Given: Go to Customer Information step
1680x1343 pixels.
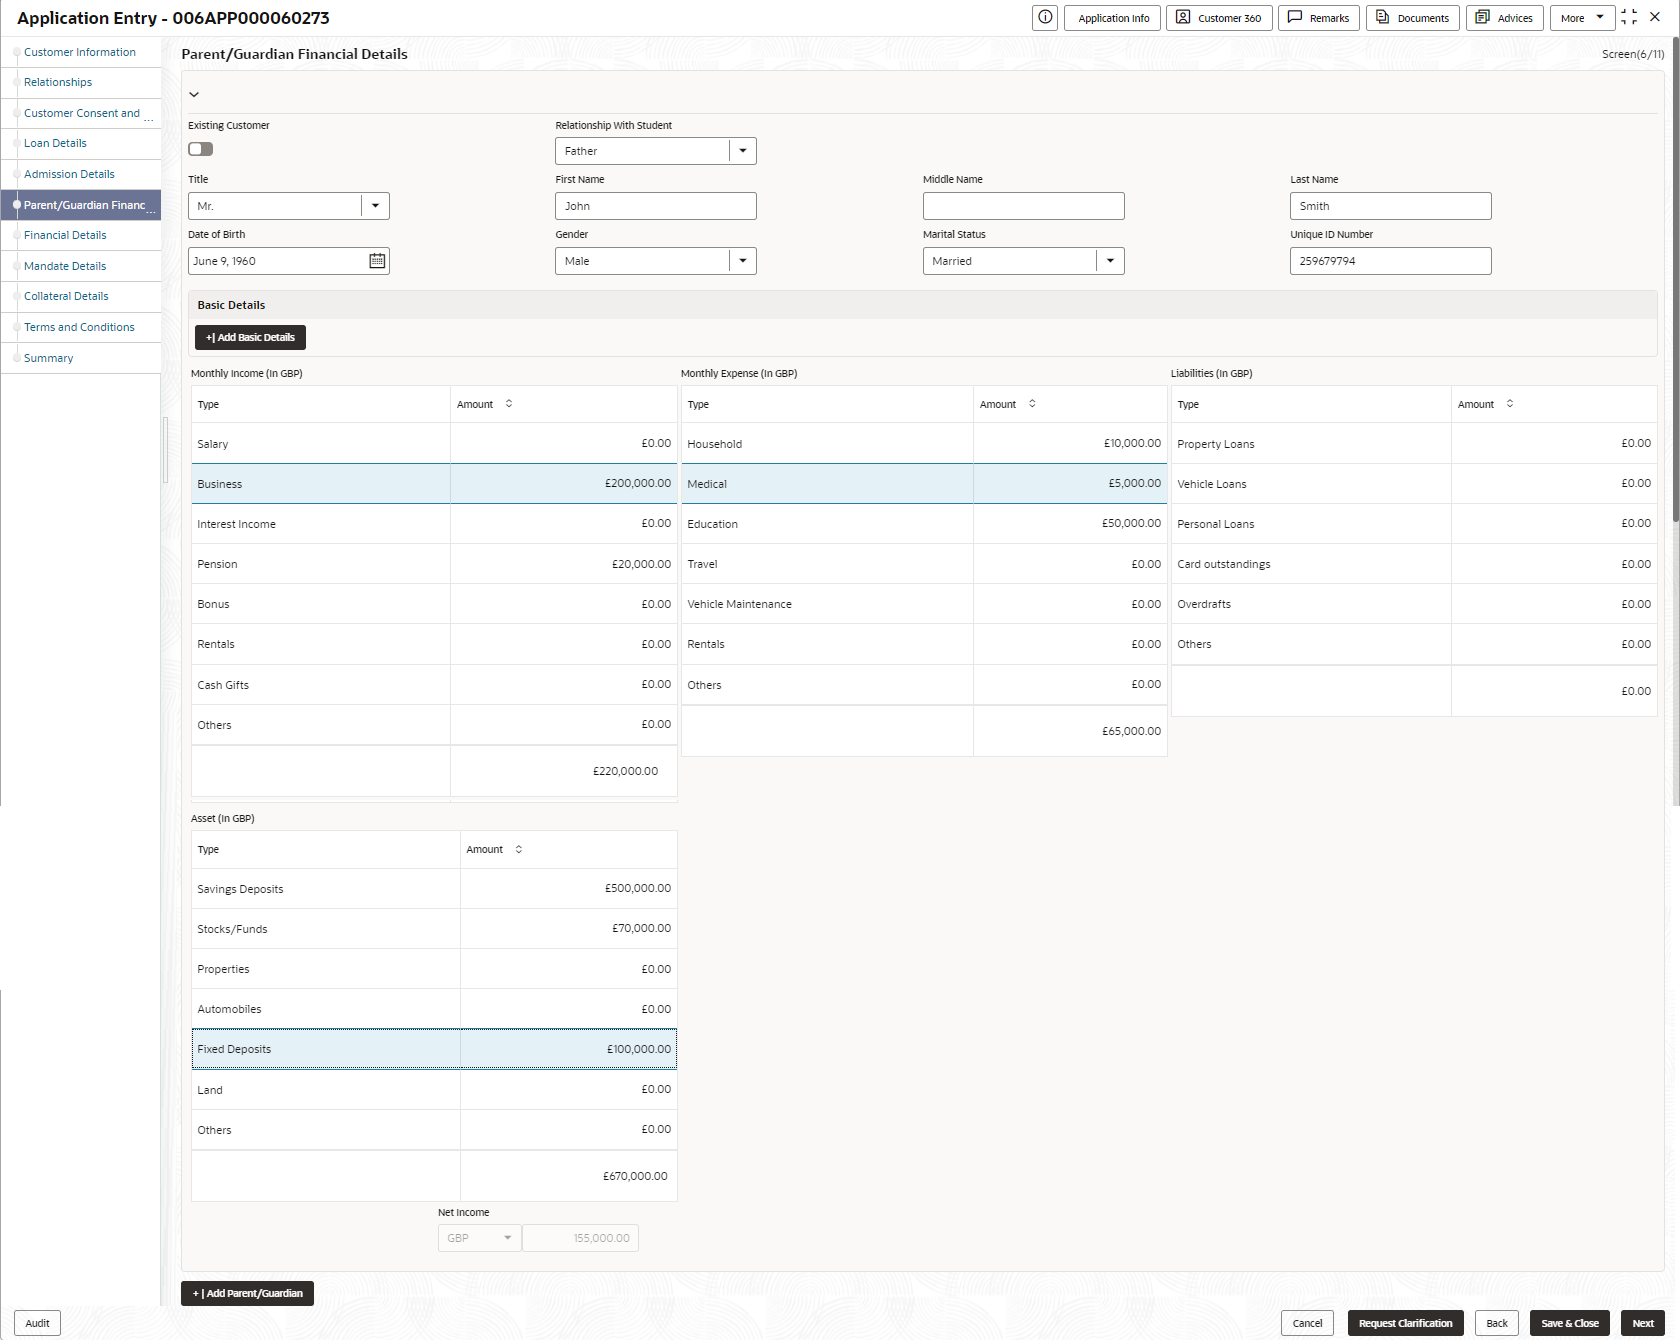Looking at the screenshot, I should click(80, 52).
